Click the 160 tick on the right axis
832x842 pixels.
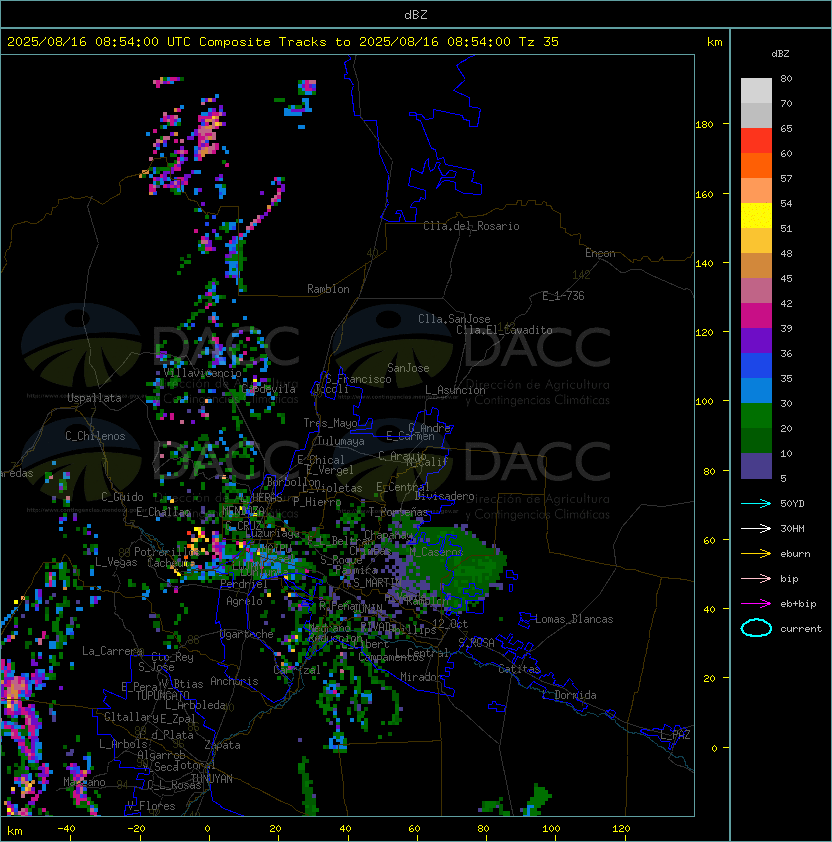click(704, 194)
